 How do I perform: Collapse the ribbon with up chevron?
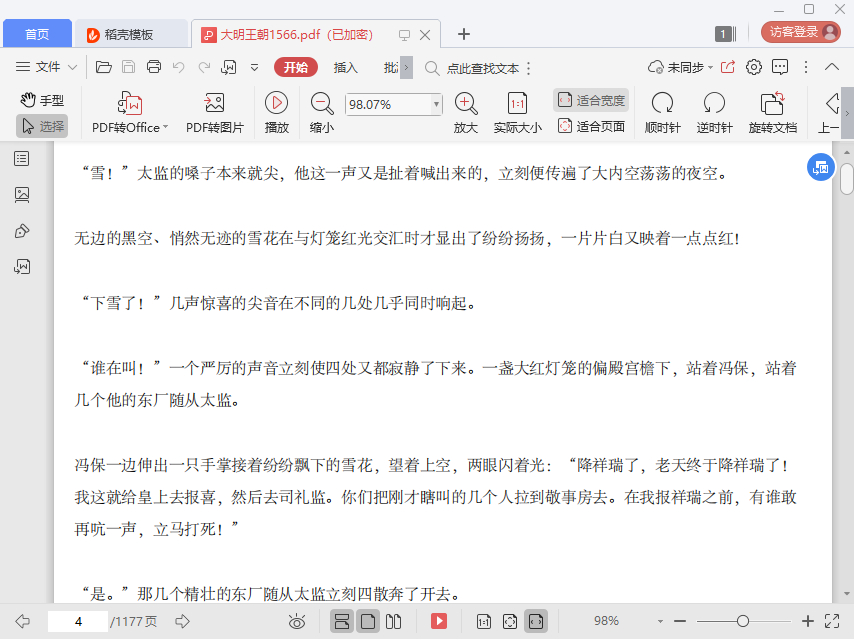(x=832, y=67)
